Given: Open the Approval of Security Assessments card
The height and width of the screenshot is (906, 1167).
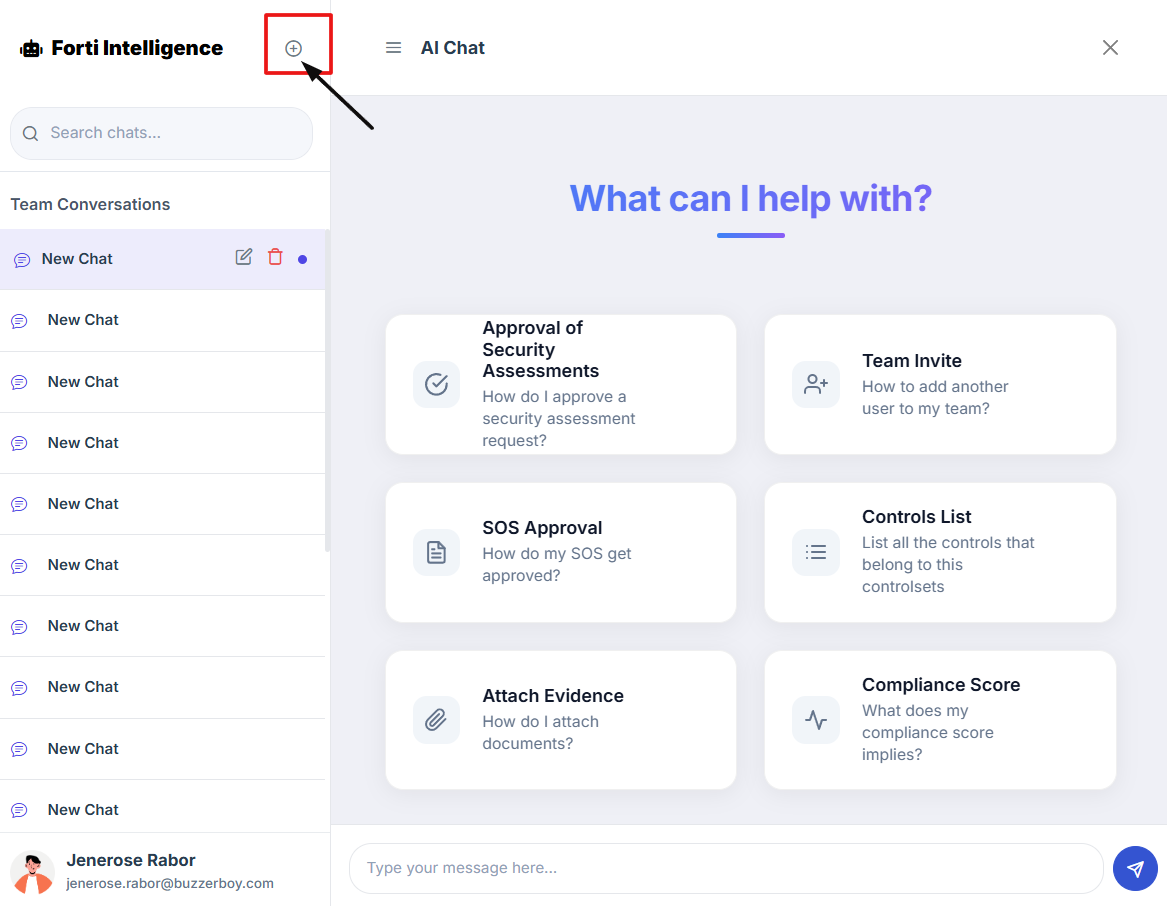Looking at the screenshot, I should click(x=560, y=384).
